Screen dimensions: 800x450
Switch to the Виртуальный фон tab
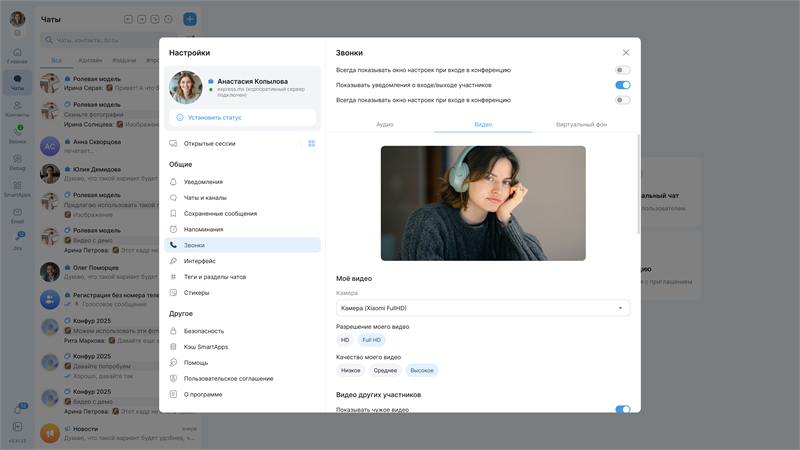581,124
